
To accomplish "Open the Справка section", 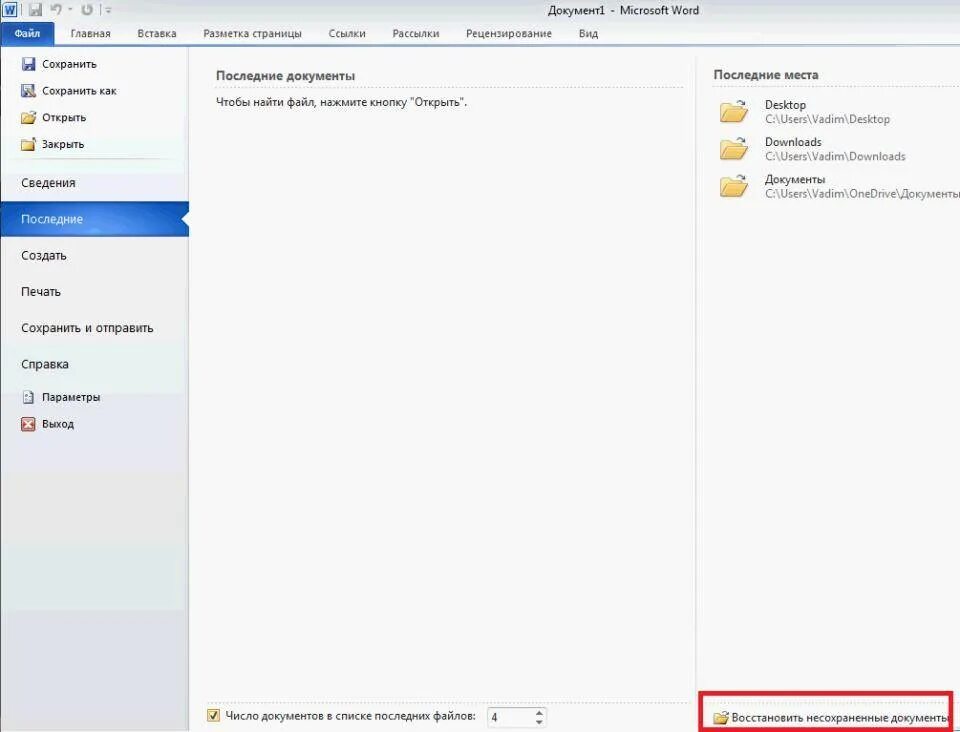I will [94, 364].
